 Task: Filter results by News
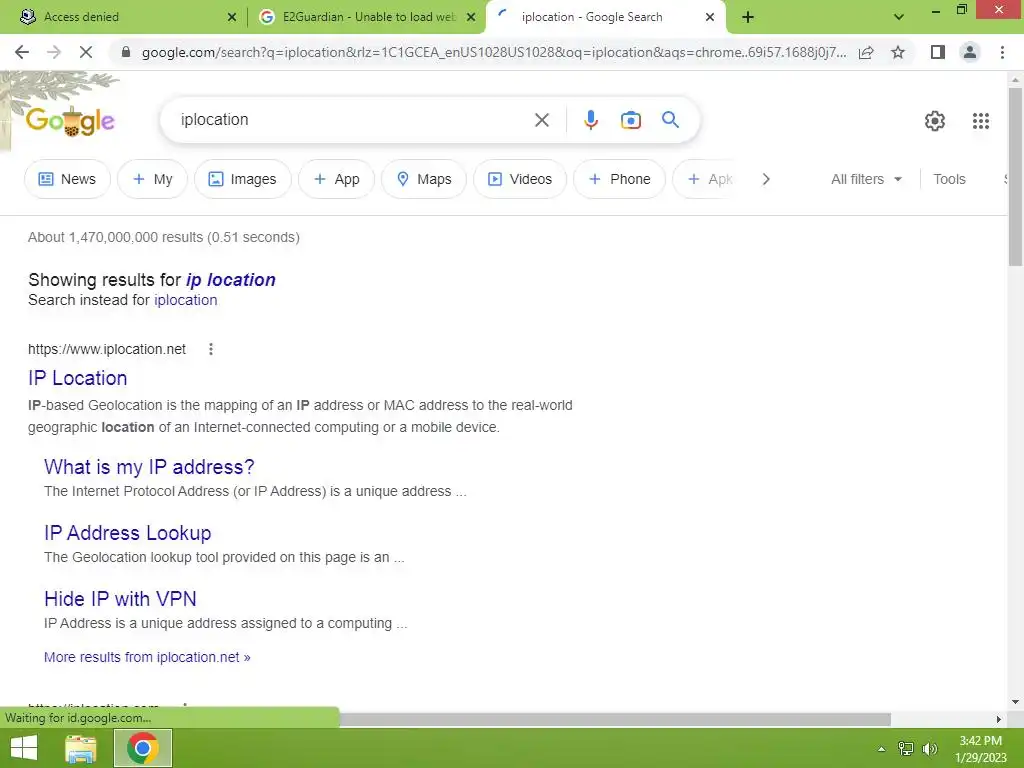pyautogui.click(x=67, y=179)
